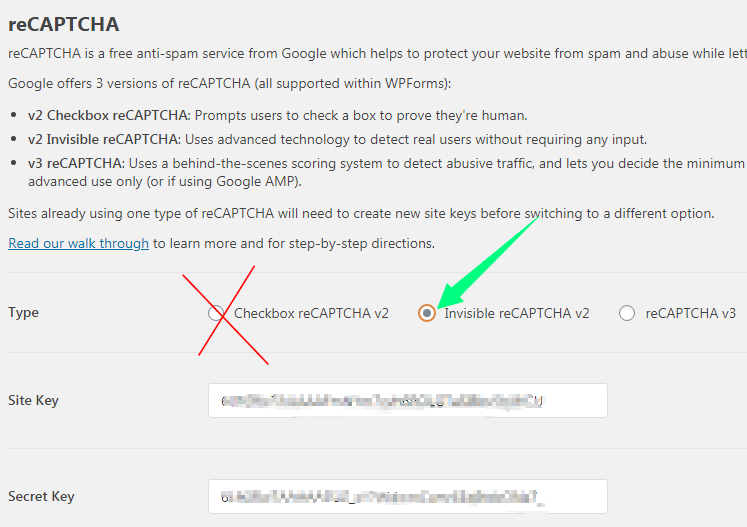Choose the reCAPTCHA v3 radio option

(x=627, y=313)
